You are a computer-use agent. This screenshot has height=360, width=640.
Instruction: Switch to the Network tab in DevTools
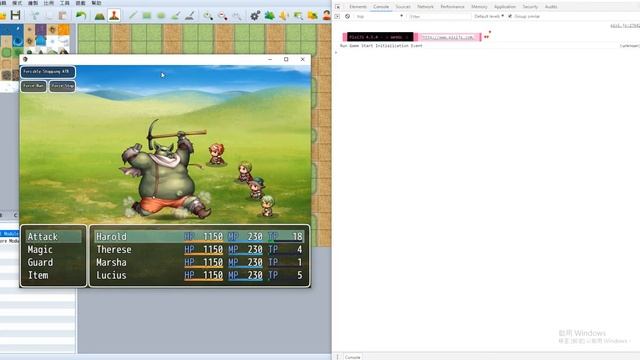tap(425, 7)
